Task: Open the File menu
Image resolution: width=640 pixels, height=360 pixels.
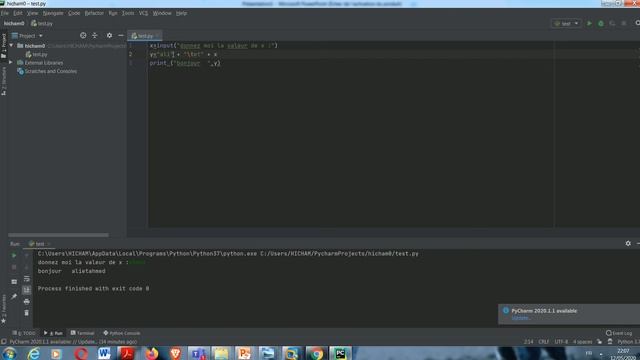Action: (4, 13)
